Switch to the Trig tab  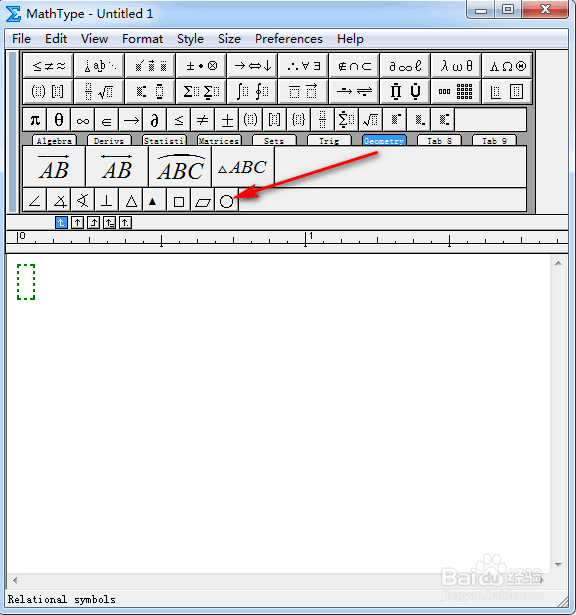pos(329,140)
